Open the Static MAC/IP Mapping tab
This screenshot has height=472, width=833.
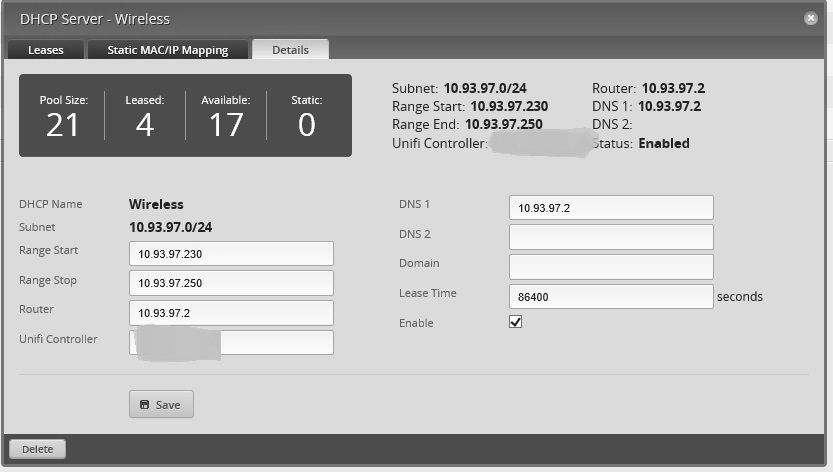[x=167, y=50]
